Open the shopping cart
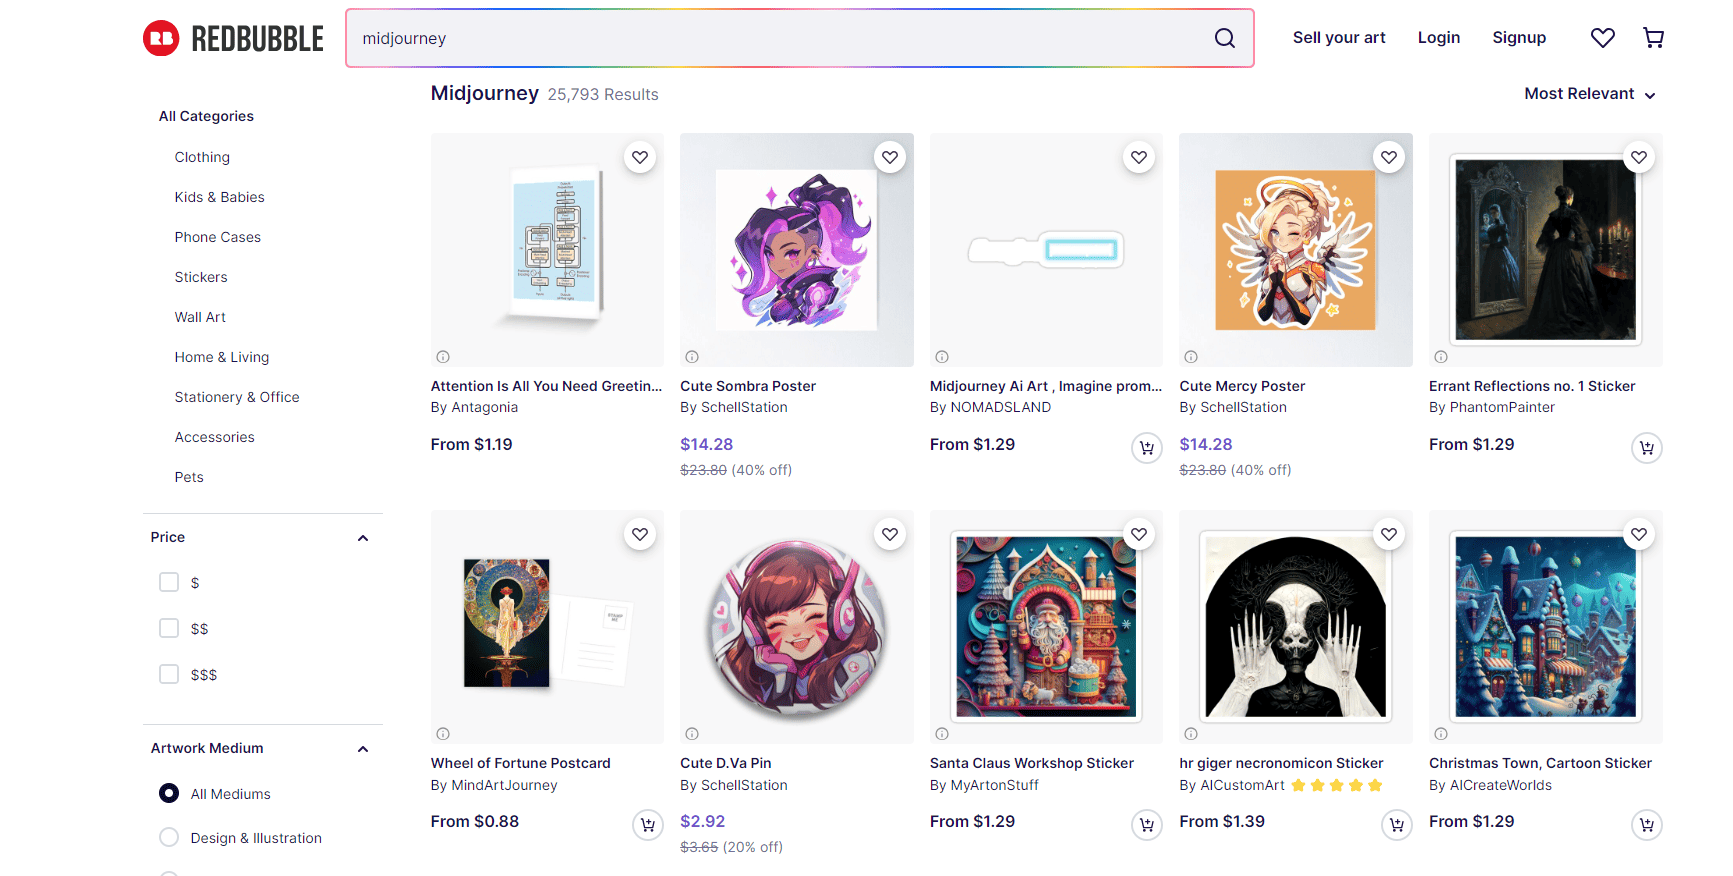The width and height of the screenshot is (1733, 876). pyautogui.click(x=1653, y=38)
